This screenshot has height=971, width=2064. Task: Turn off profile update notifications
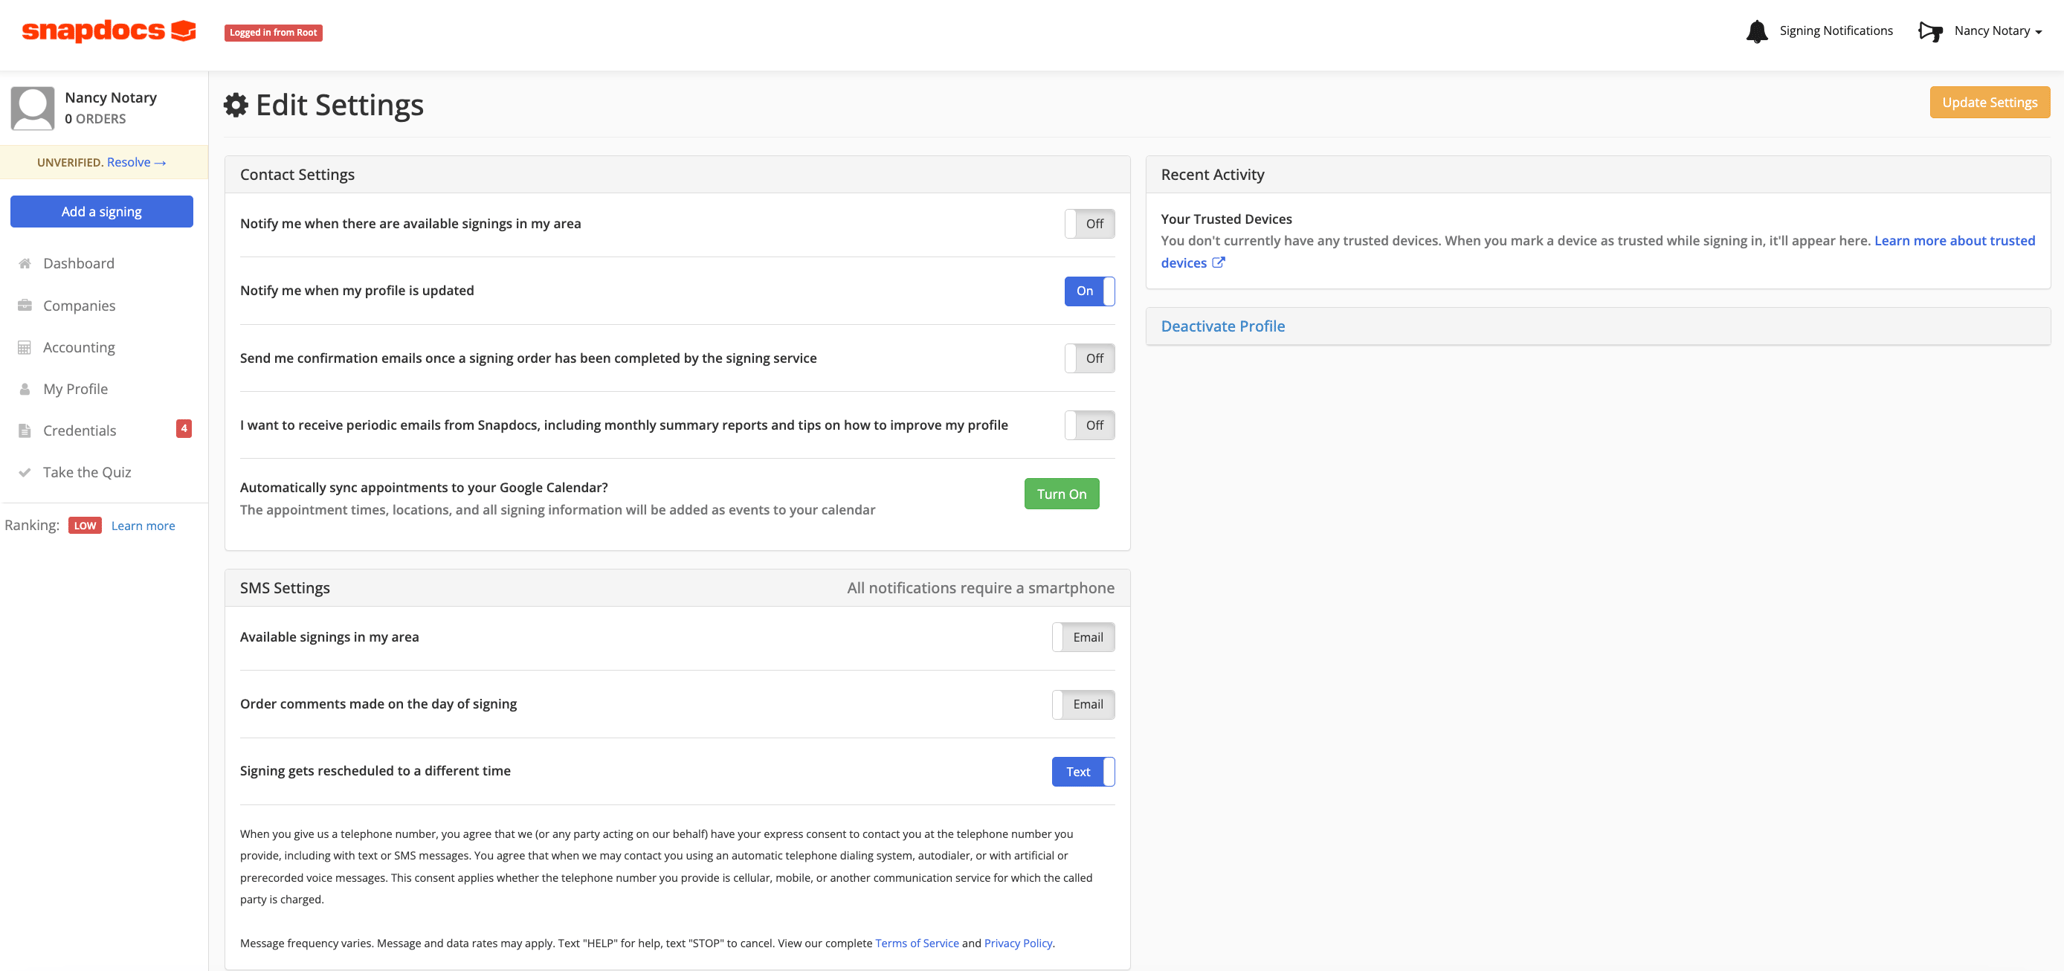(x=1089, y=291)
